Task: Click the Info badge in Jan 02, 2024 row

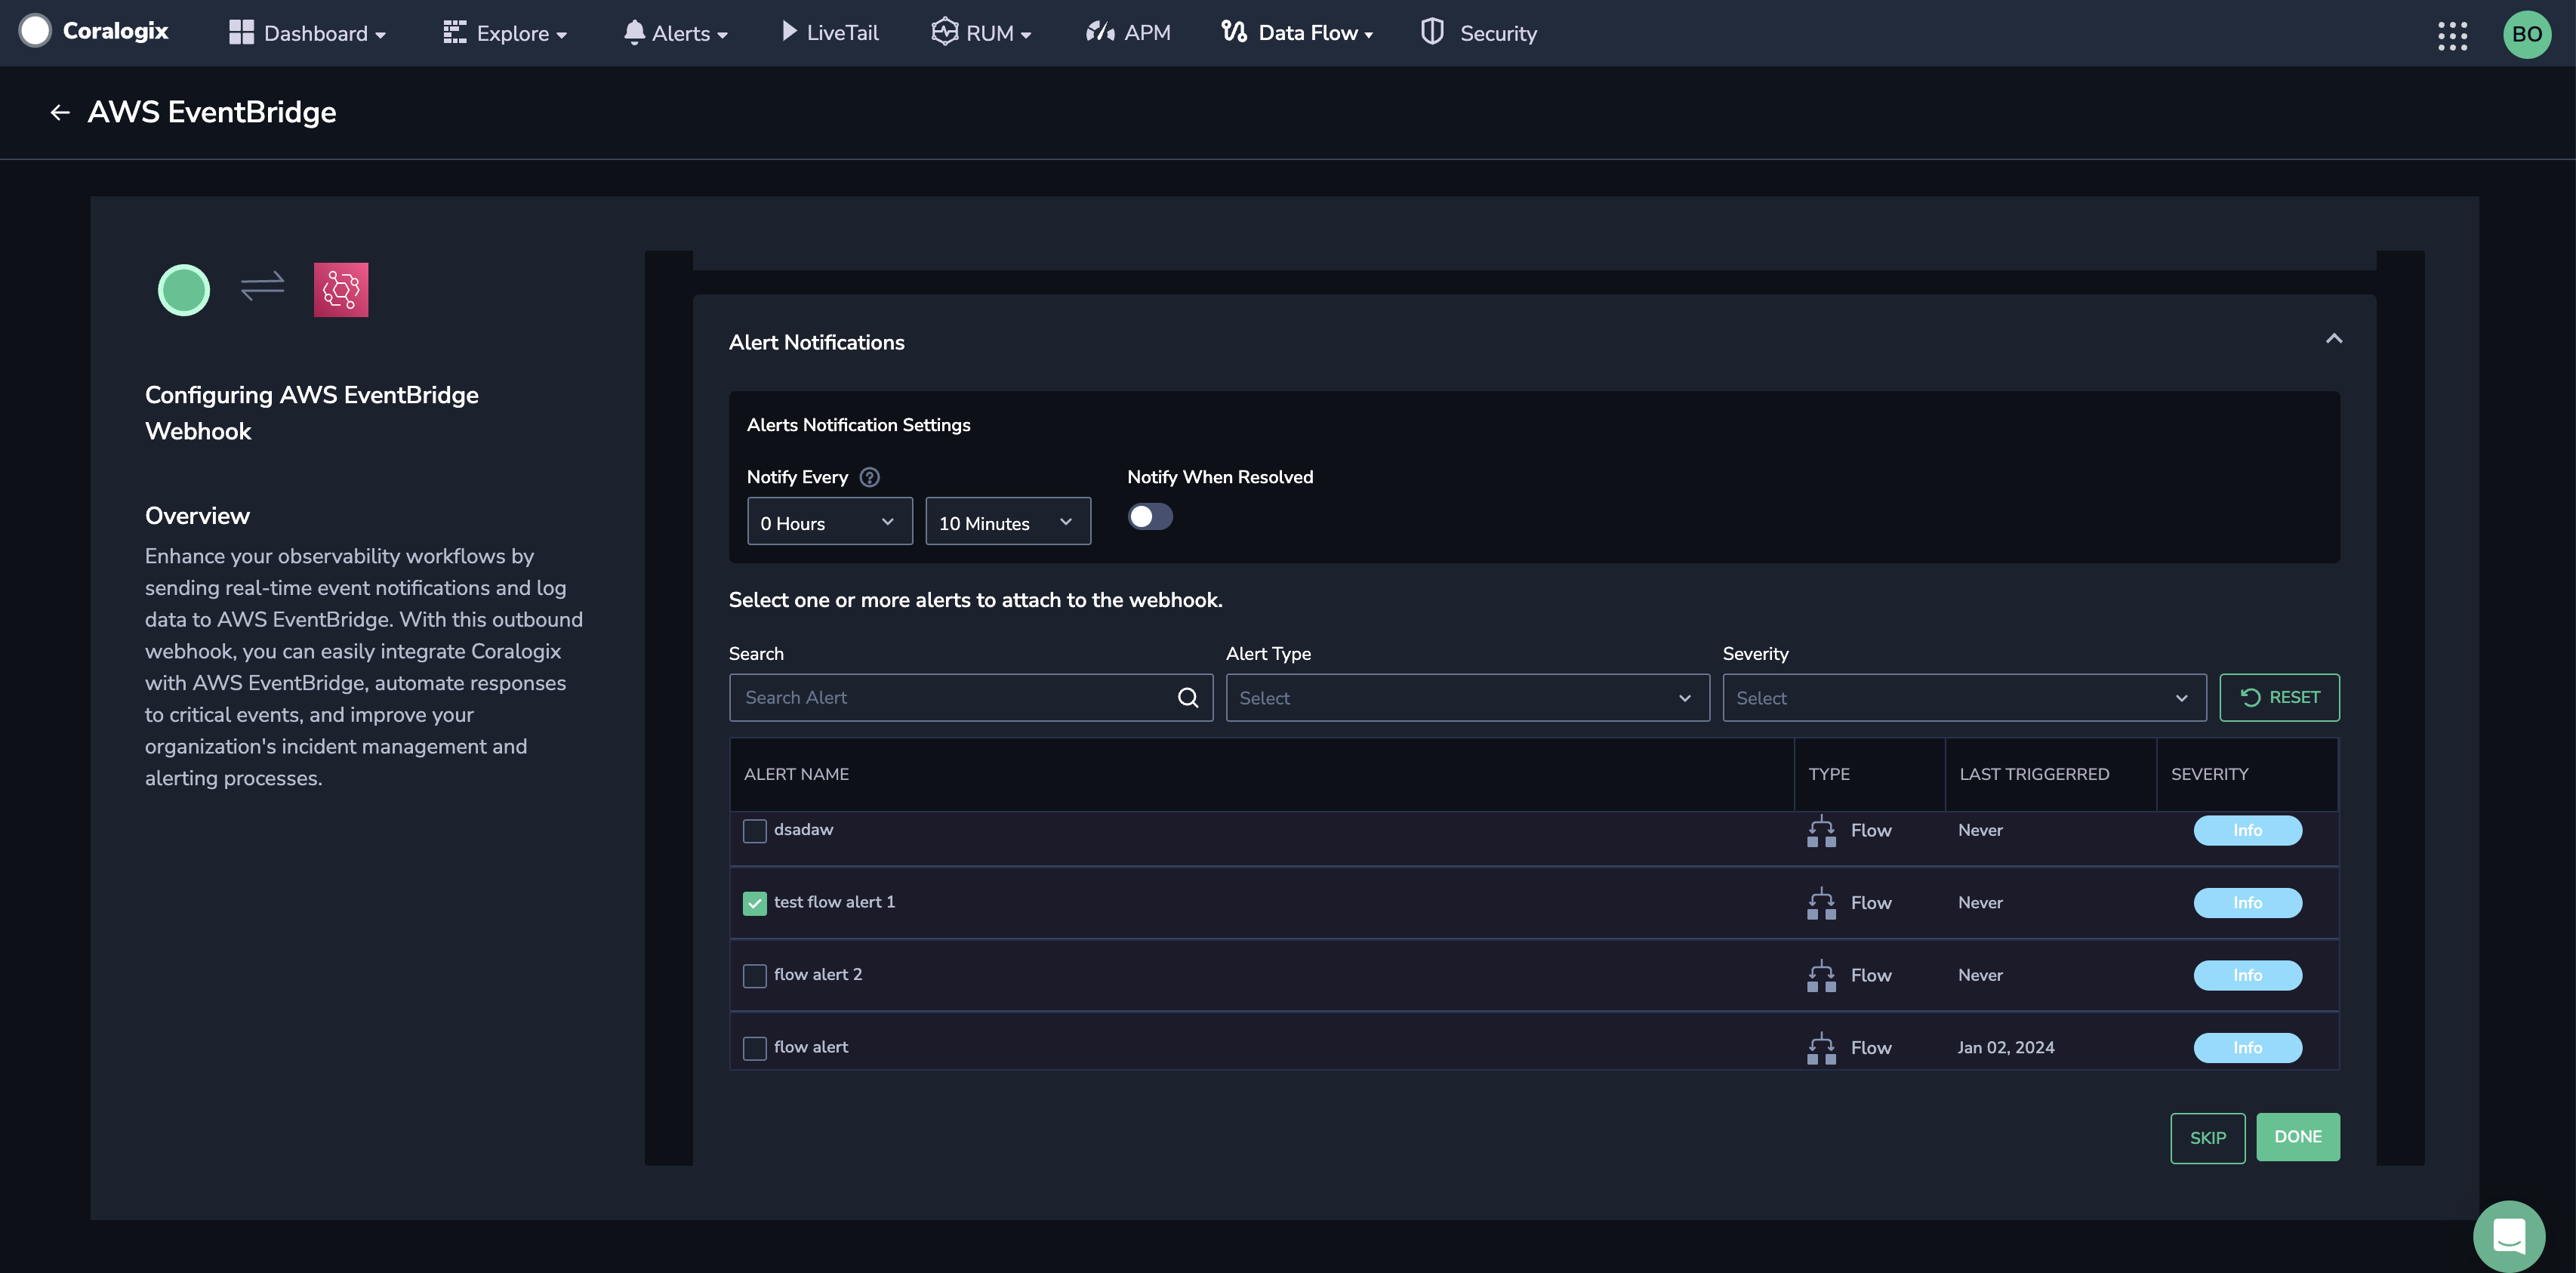Action: click(2247, 1047)
